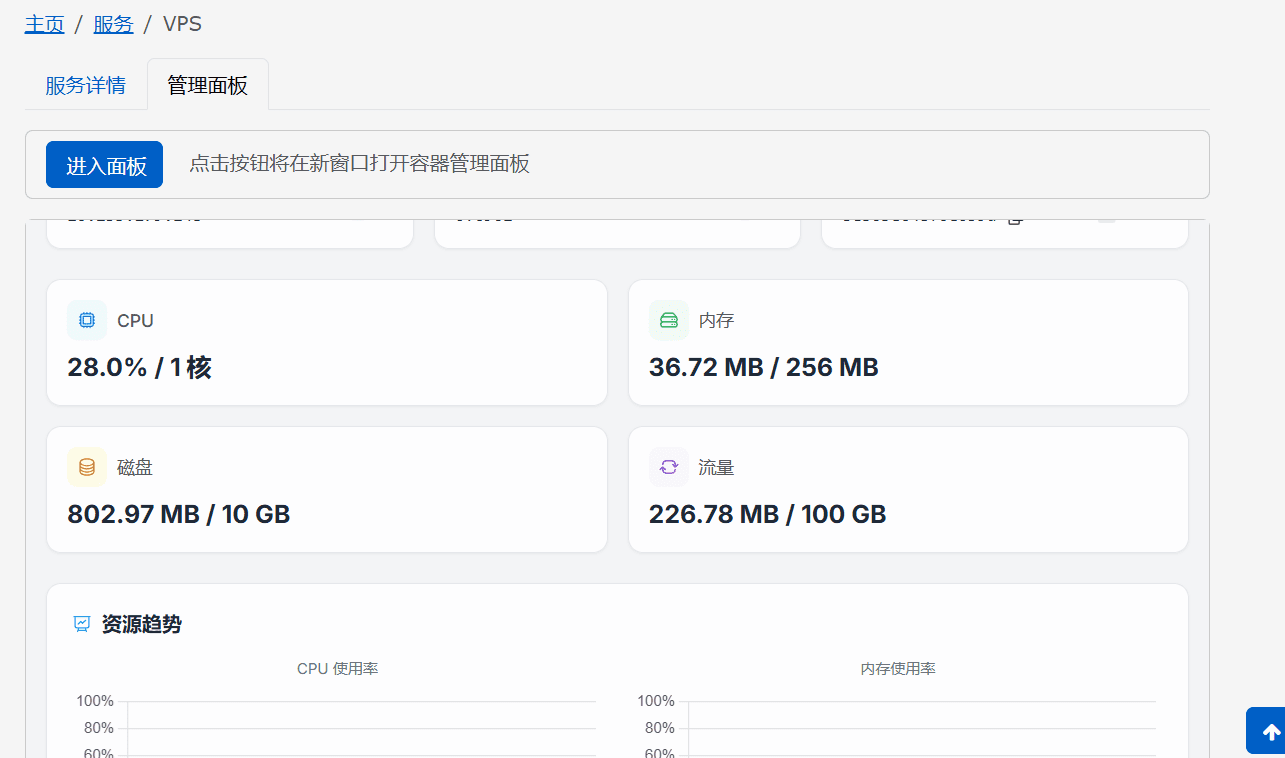Click the 资源趋势 section heading

pyautogui.click(x=141, y=625)
